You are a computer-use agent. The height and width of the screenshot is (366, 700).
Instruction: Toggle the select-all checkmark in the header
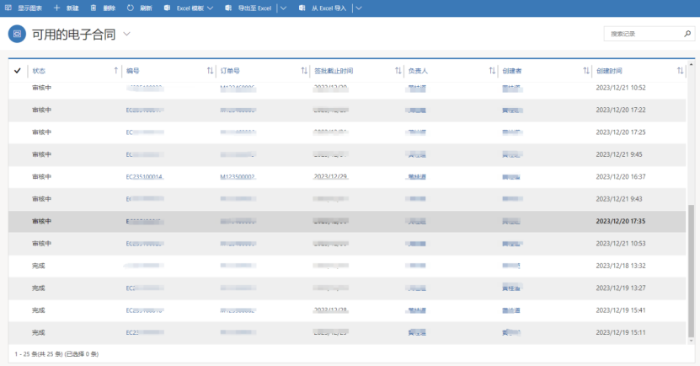tap(17, 71)
